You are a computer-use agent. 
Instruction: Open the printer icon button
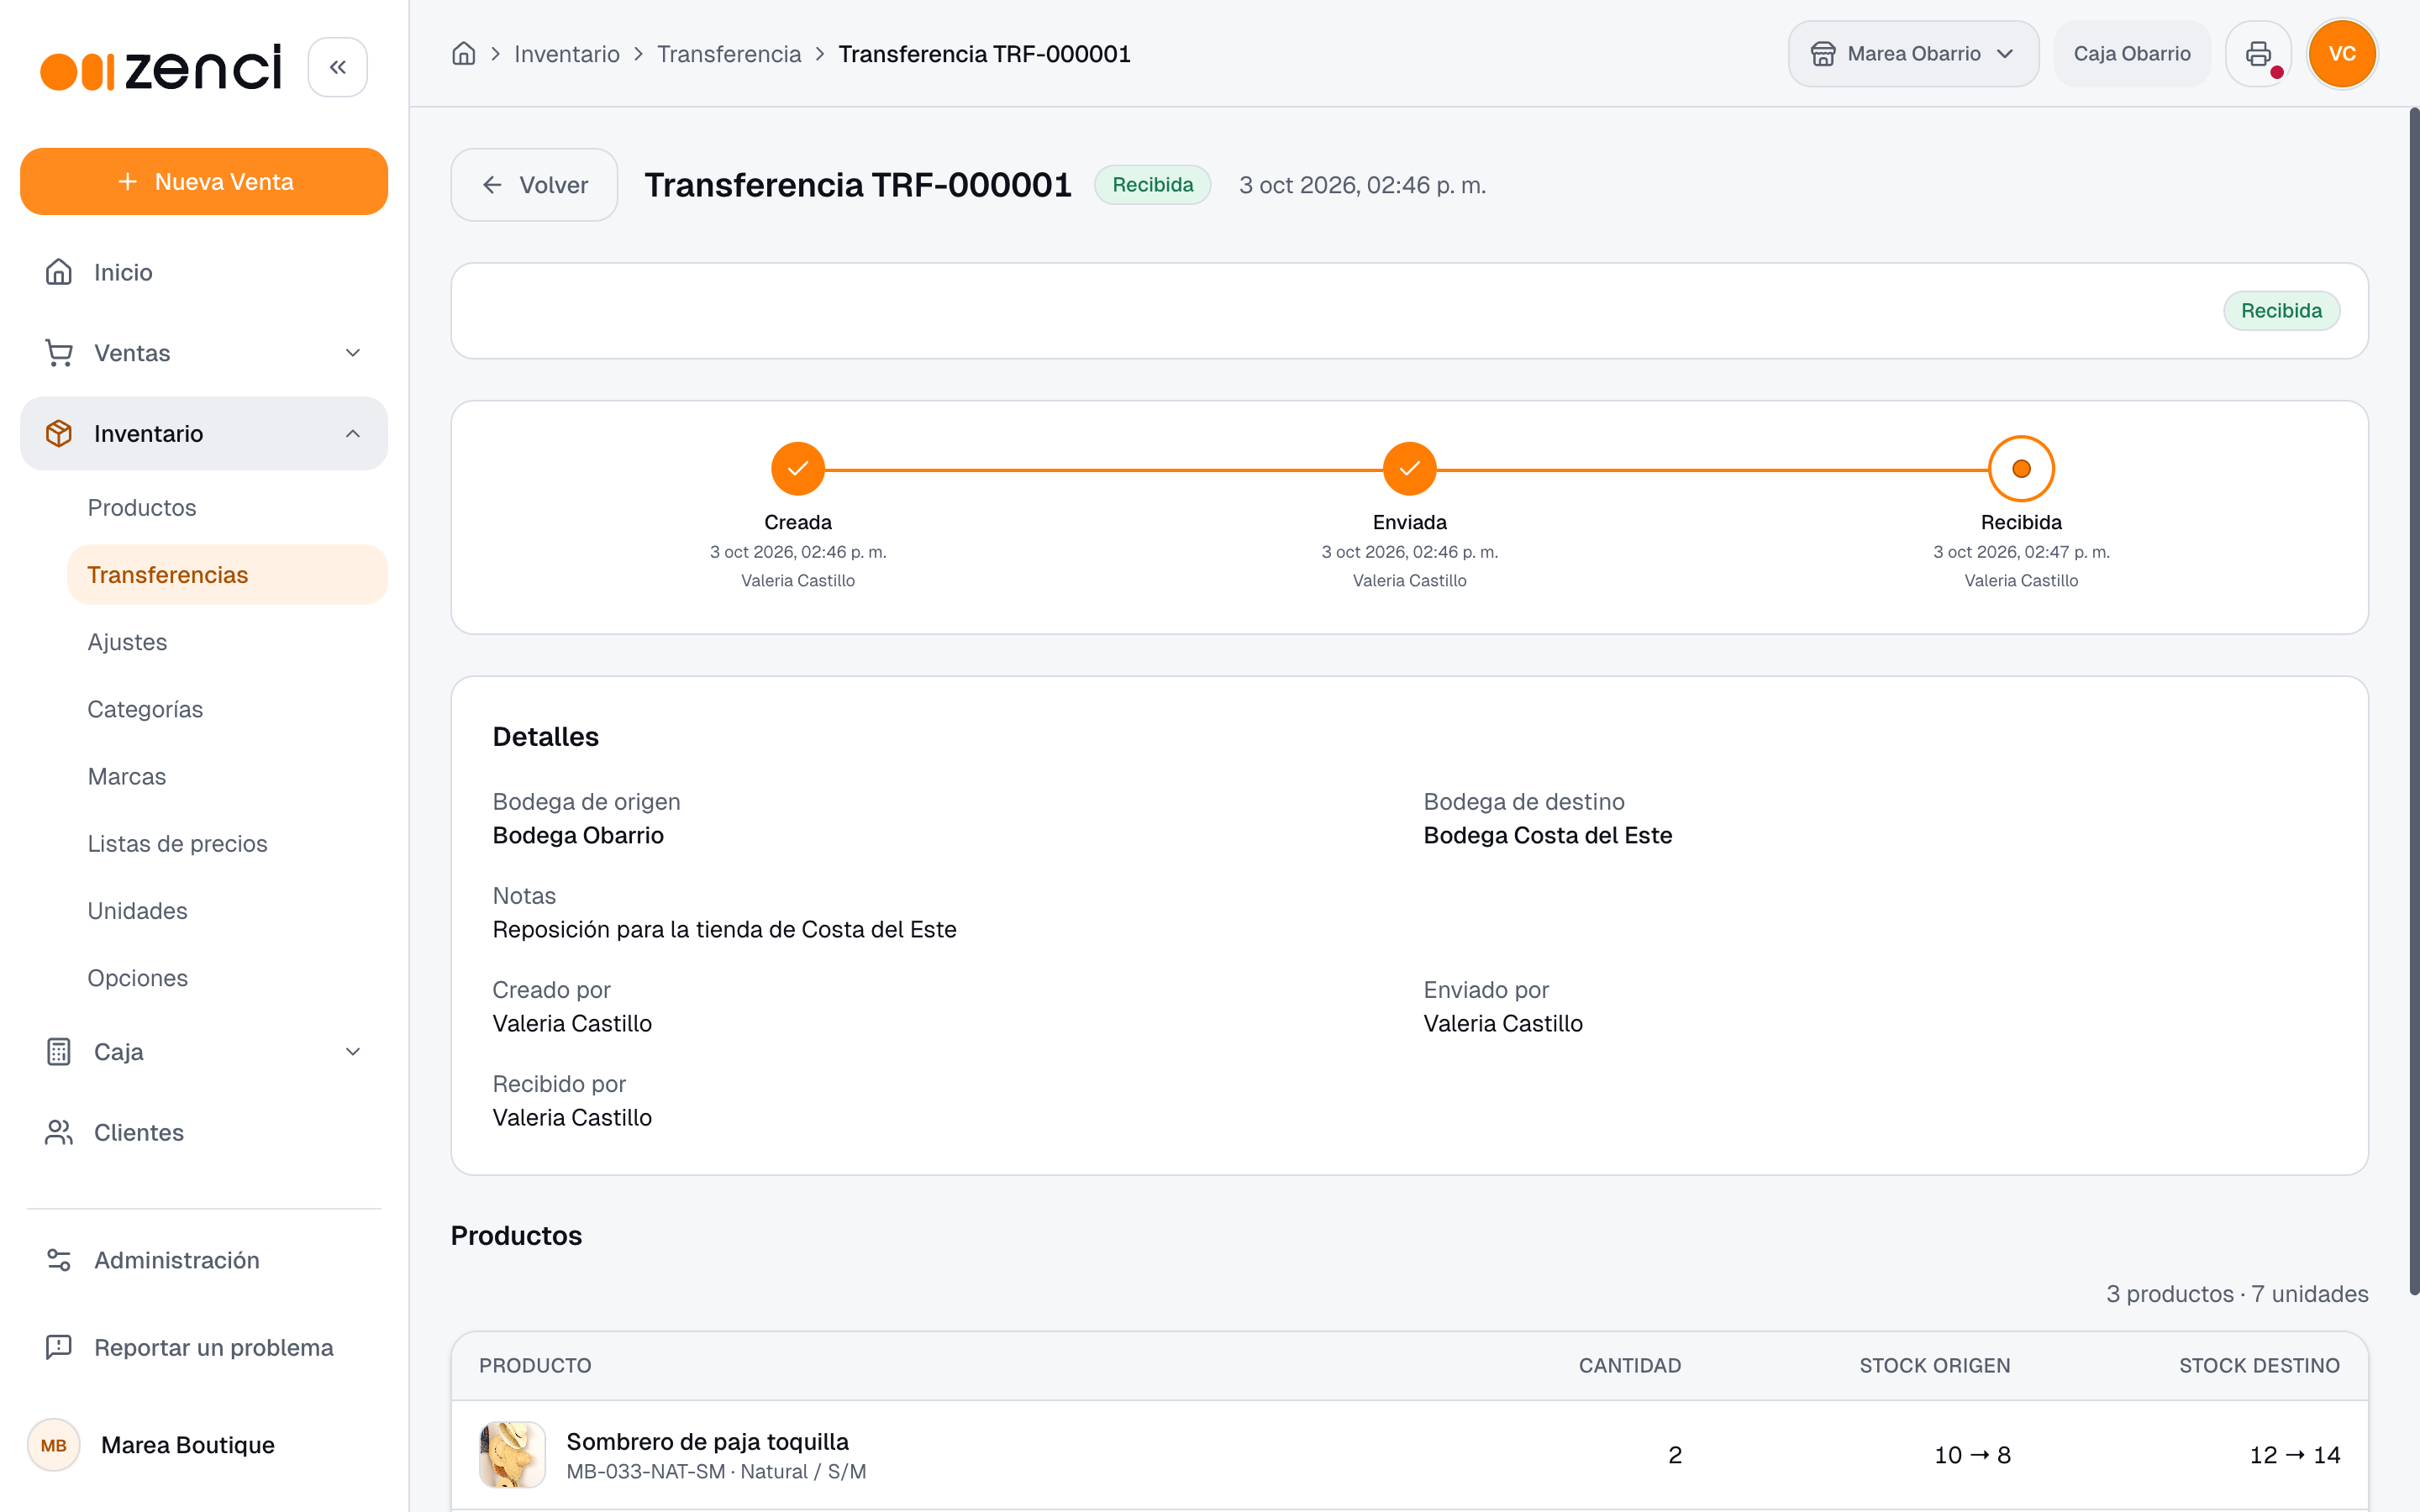[2258, 54]
